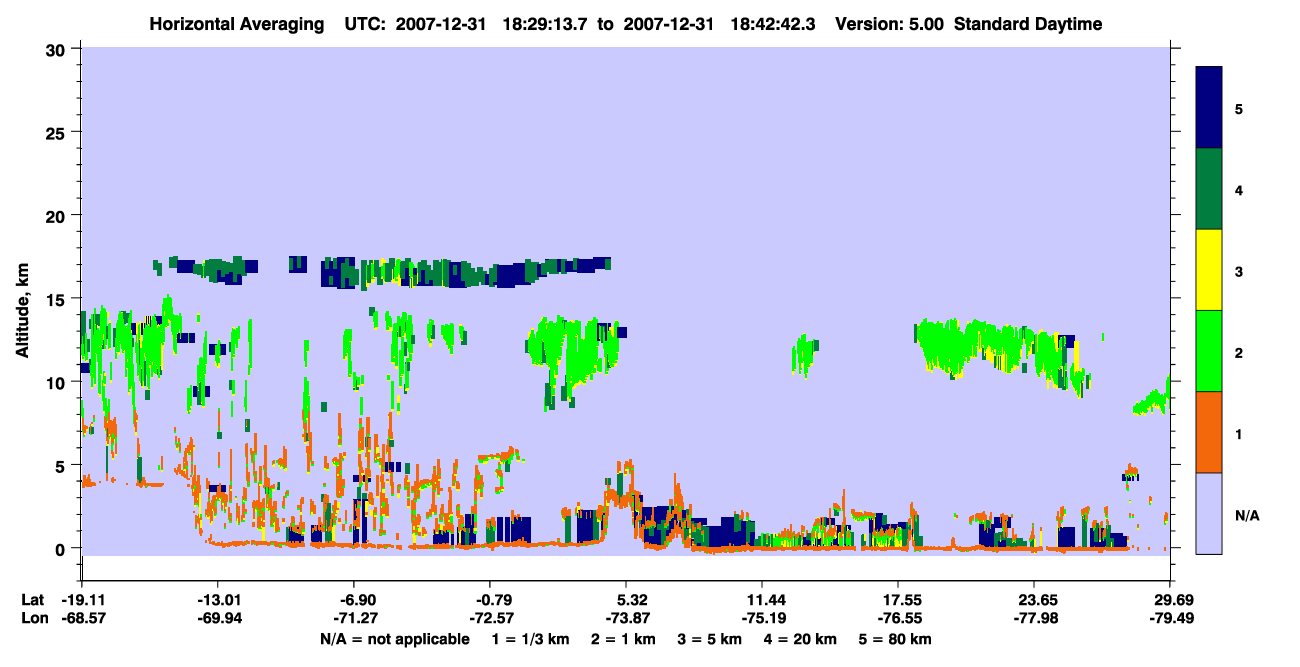Click the 'Lat' row label

pos(33,600)
